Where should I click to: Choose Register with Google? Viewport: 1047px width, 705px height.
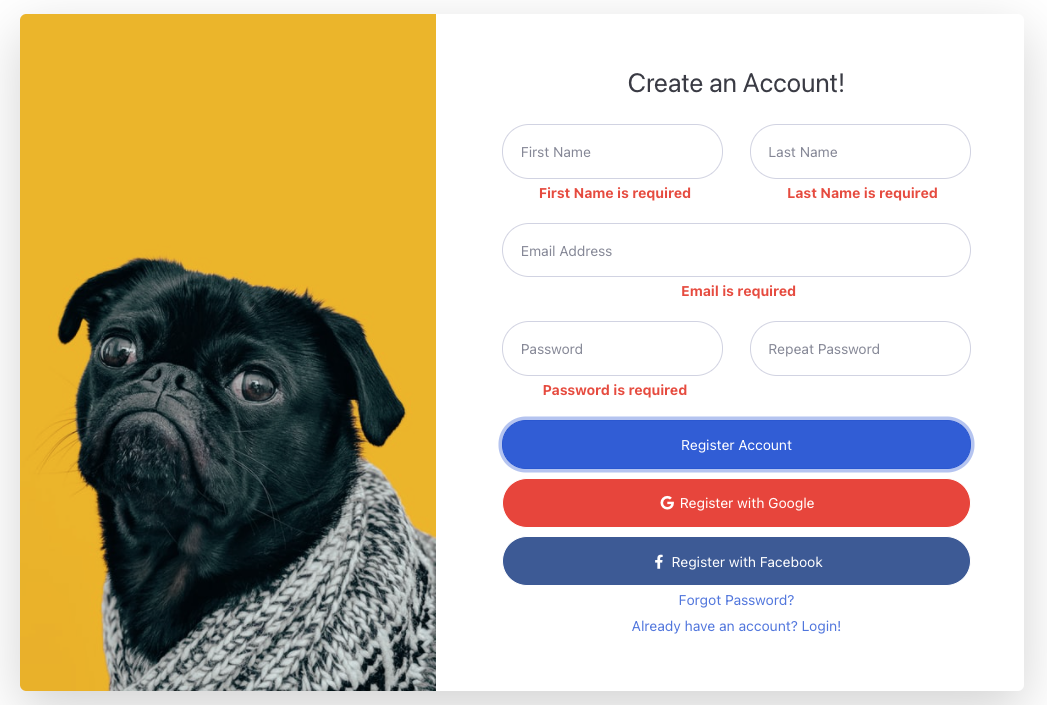736,503
